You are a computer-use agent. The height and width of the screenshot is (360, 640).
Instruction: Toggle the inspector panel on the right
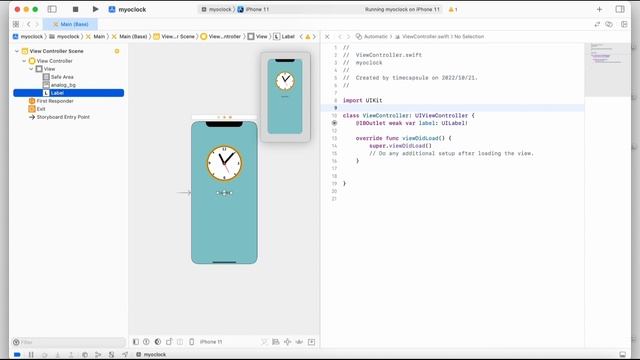pyautogui.click(x=620, y=9)
